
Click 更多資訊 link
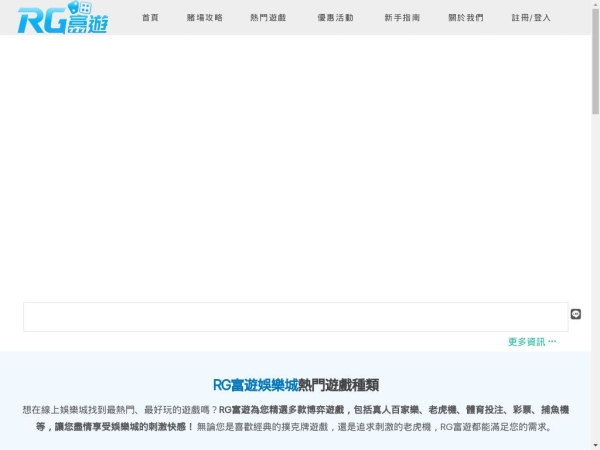tap(532, 342)
